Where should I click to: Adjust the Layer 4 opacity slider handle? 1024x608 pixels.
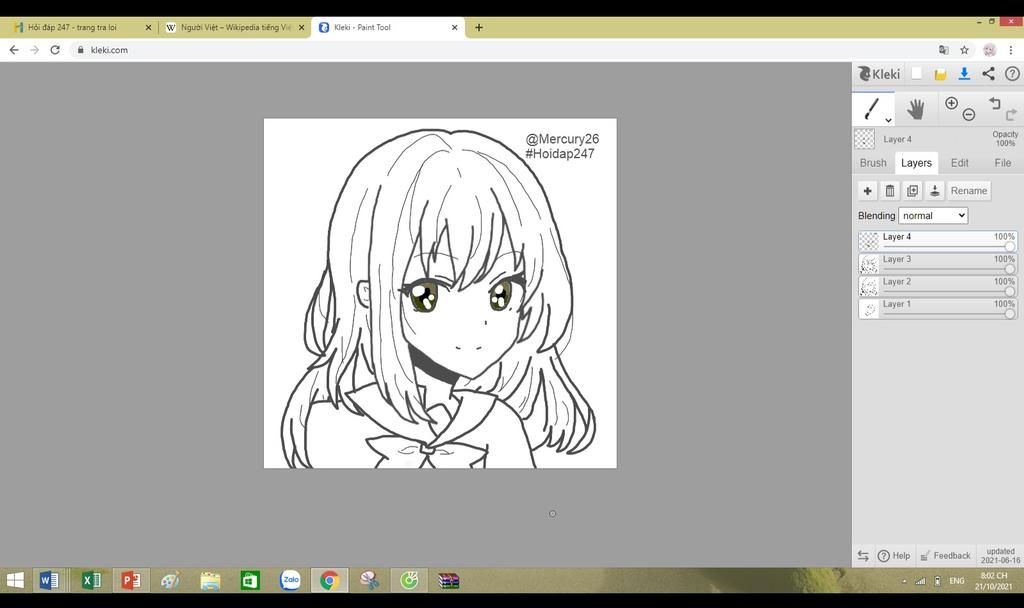click(x=1010, y=247)
